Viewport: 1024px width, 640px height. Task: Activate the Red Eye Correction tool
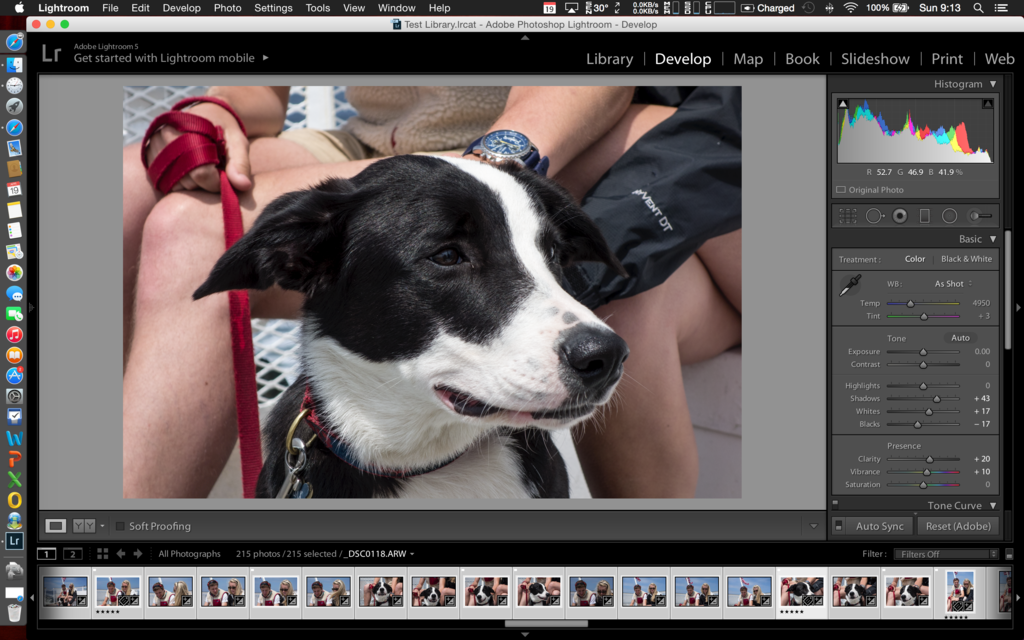[x=900, y=216]
